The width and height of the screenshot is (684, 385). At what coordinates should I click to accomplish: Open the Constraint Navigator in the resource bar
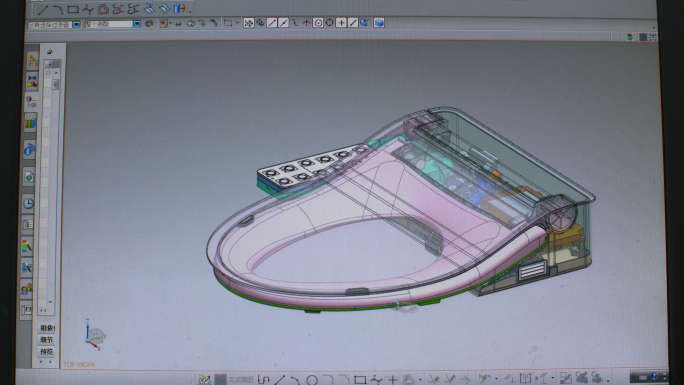coord(31,82)
